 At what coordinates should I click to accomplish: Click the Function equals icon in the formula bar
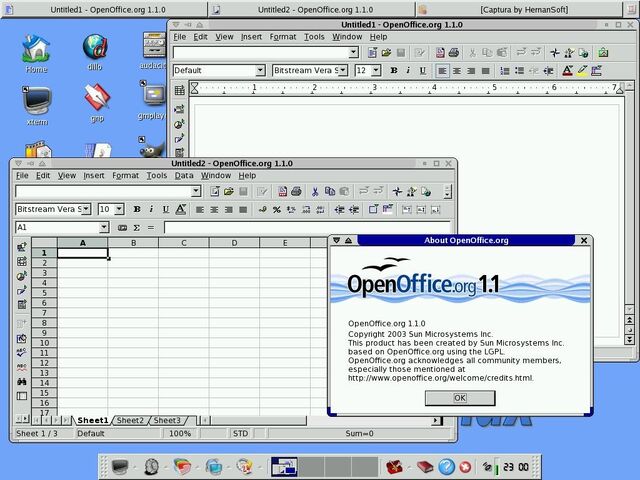(x=151, y=228)
